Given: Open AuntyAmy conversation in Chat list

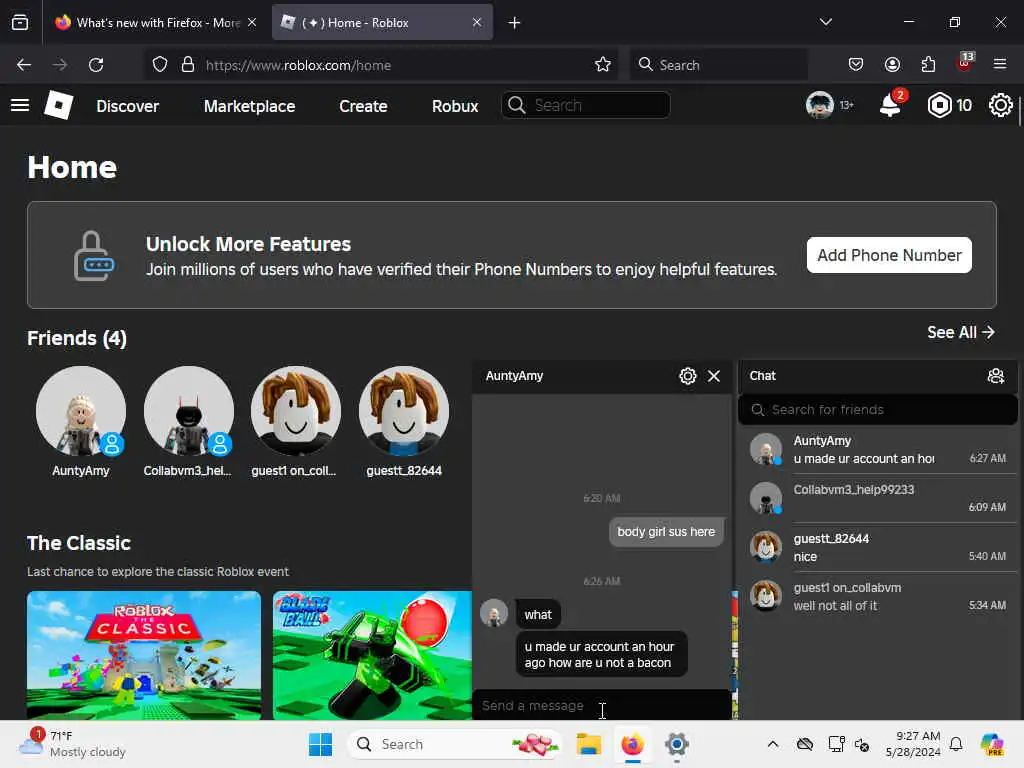Looking at the screenshot, I should (x=877, y=449).
